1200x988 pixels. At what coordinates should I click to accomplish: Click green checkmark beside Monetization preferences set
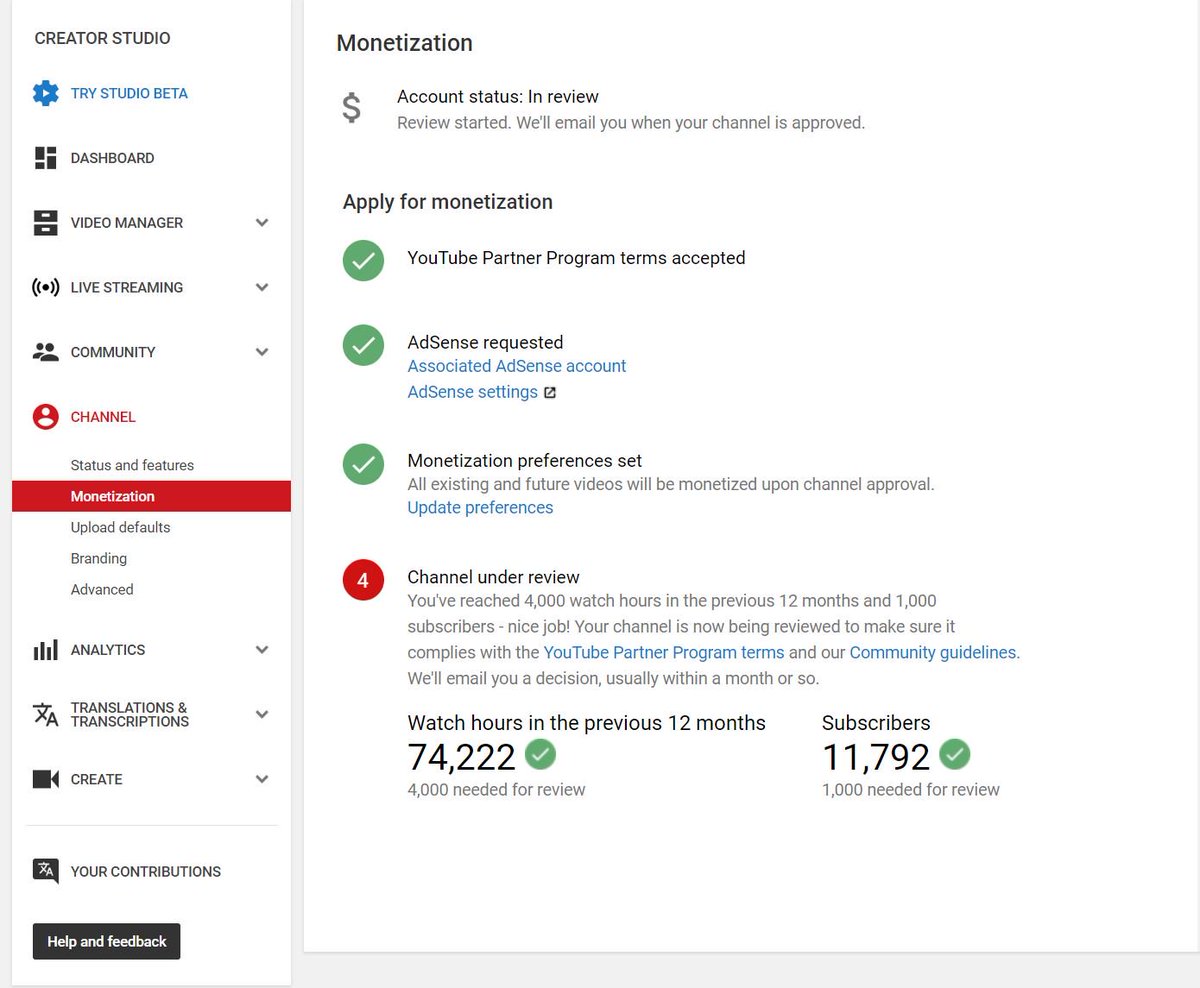coord(363,464)
